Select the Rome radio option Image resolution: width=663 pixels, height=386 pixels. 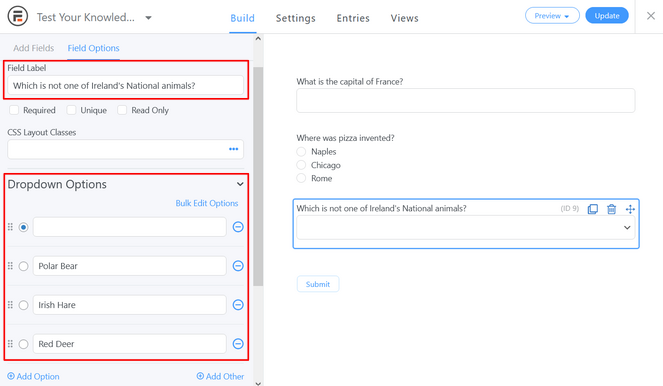point(301,178)
